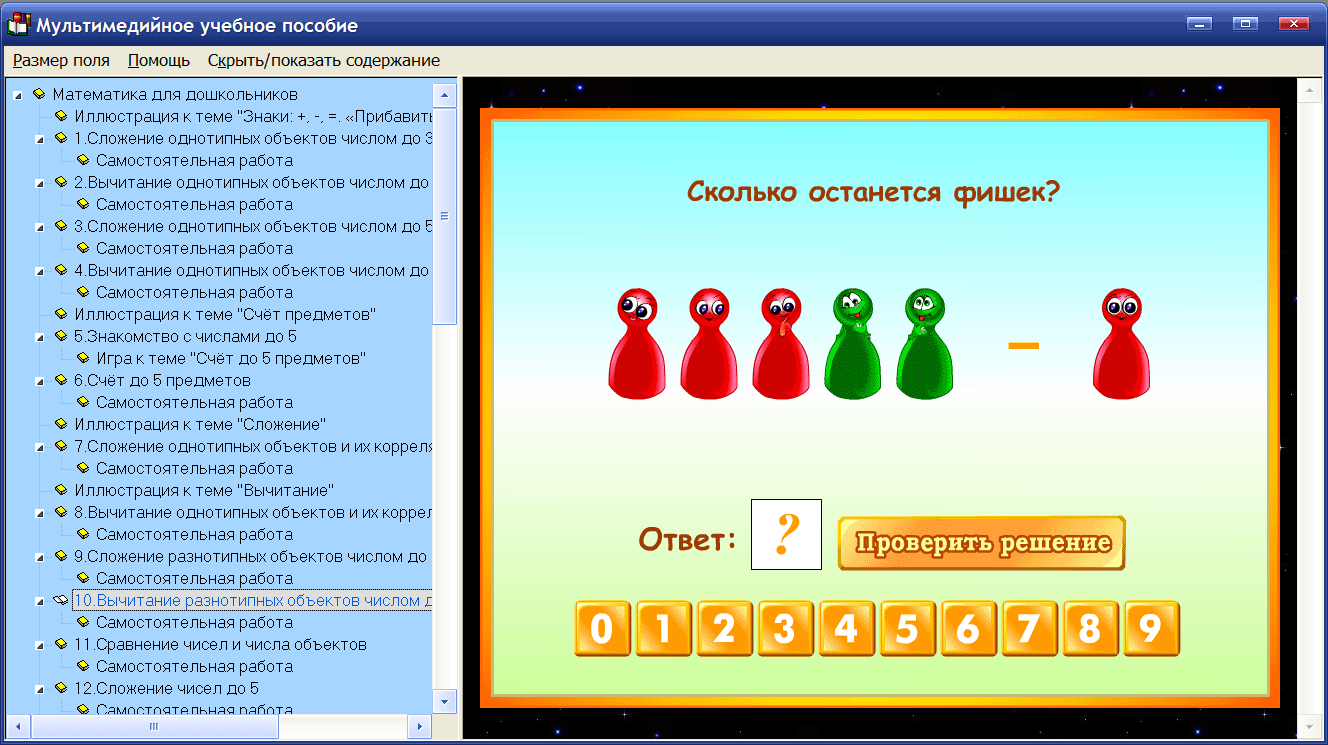Open Самостоятельная работа under item 3
The height and width of the screenshot is (745, 1328).
point(194,248)
